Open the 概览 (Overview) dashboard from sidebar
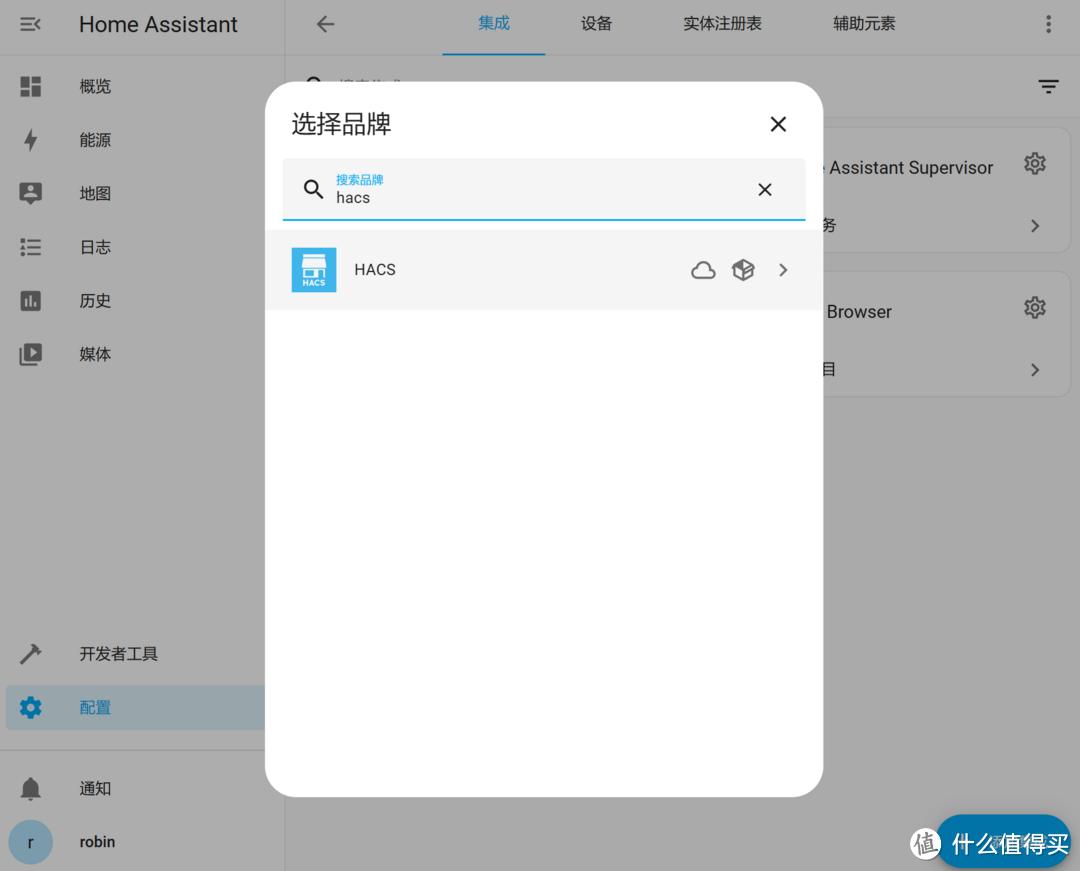The width and height of the screenshot is (1080, 871). point(95,86)
